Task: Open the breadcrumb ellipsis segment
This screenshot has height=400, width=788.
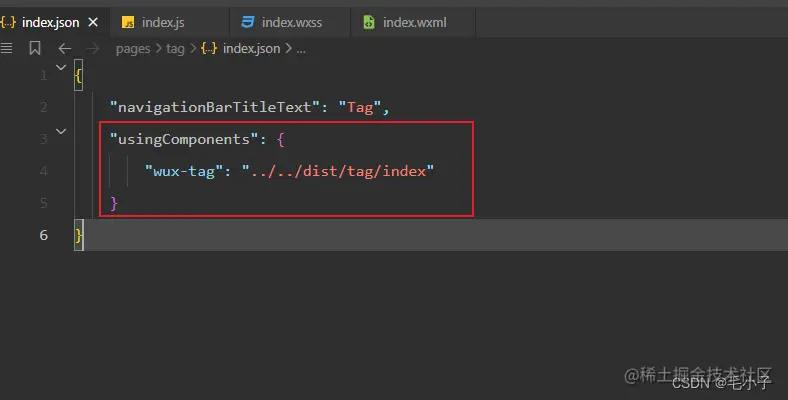Action: pos(301,50)
